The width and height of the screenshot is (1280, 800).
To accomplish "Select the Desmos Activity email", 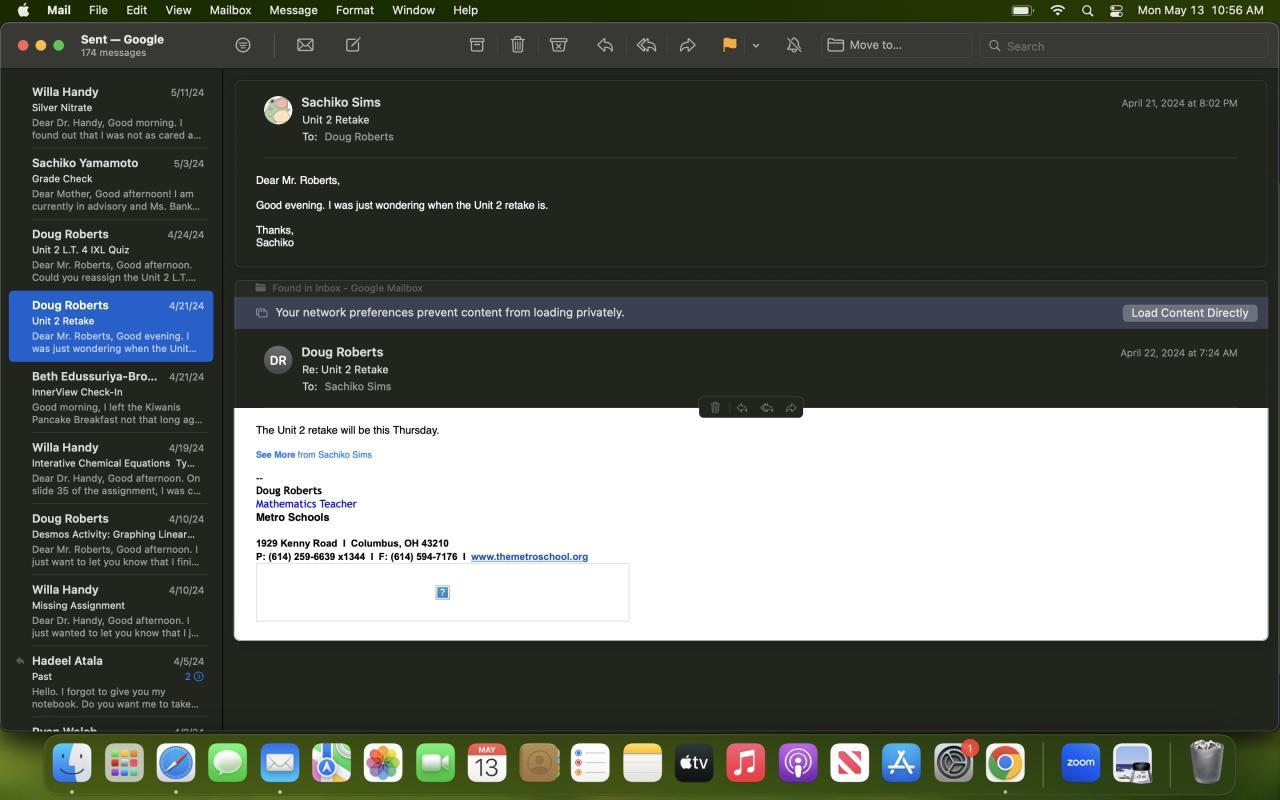I will click(x=111, y=540).
